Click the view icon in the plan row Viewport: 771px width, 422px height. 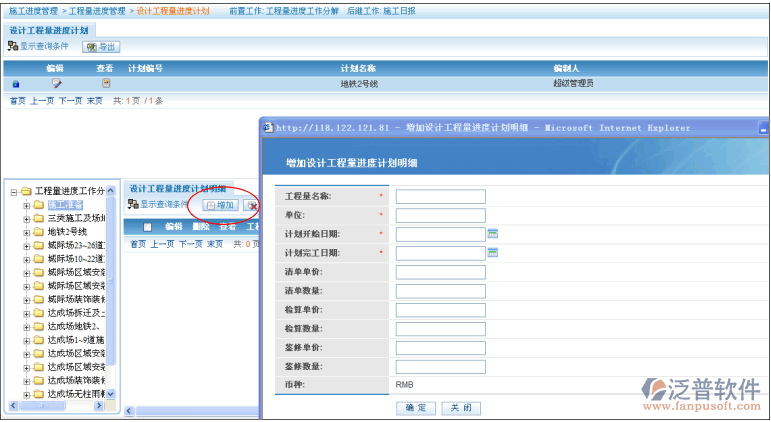tap(106, 84)
